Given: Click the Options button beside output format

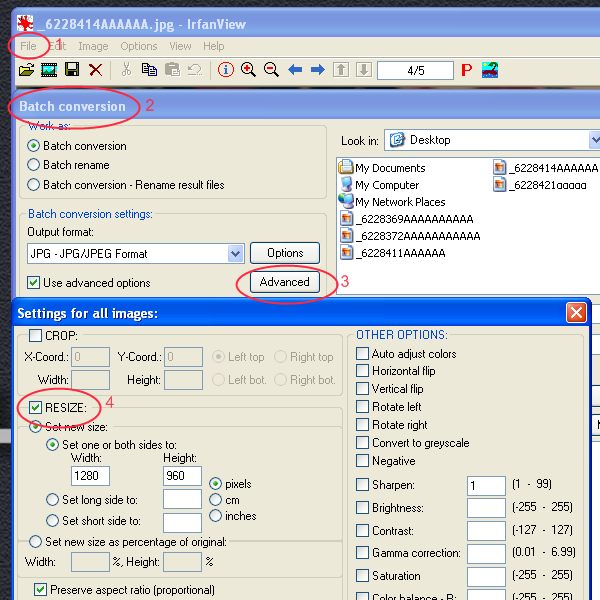Looking at the screenshot, I should click(285, 253).
